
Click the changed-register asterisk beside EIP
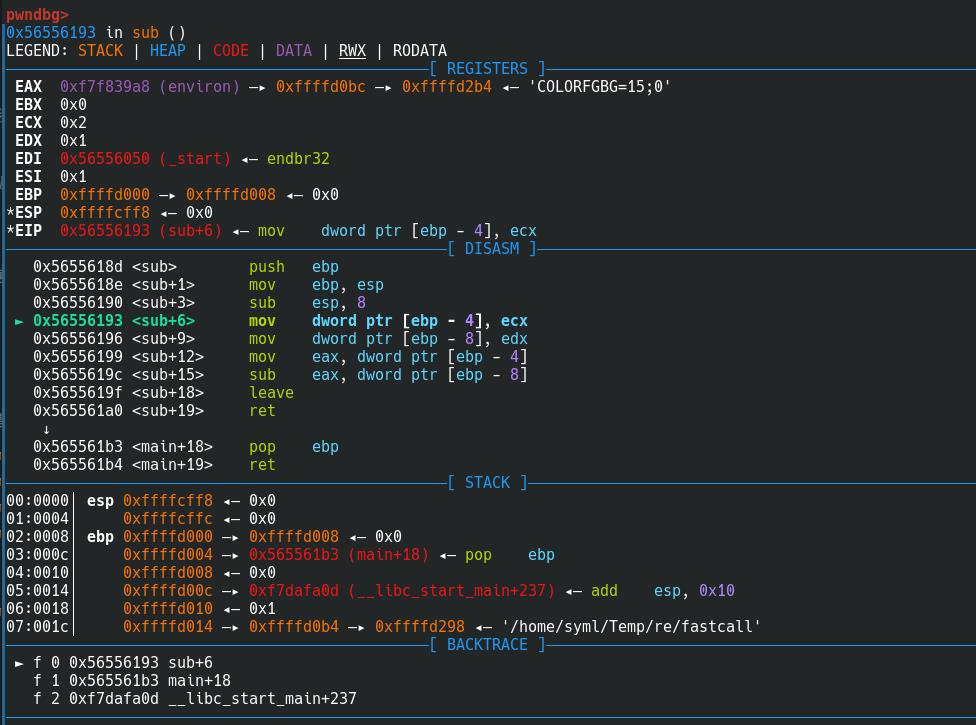10,231
